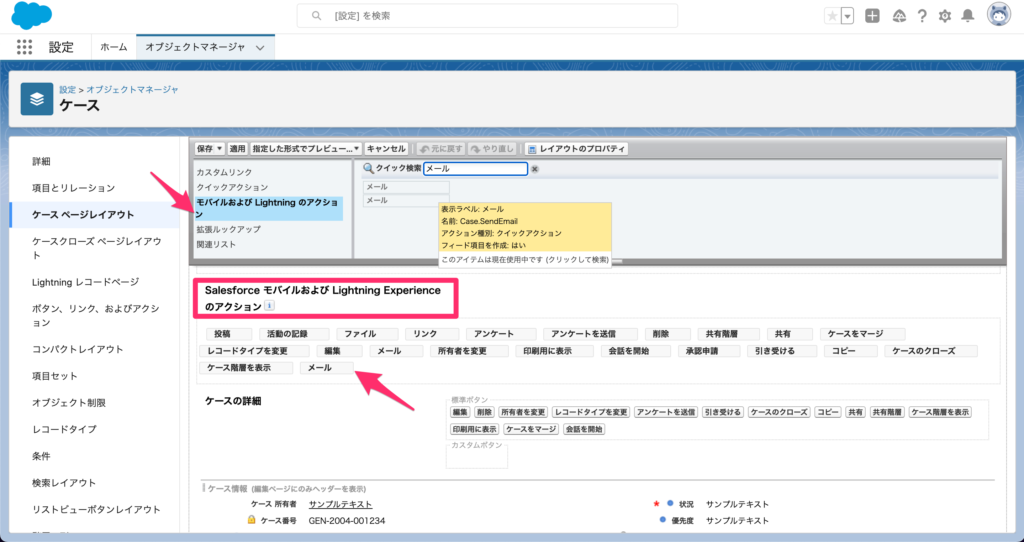Open Lightning レコードページ in the sidebar
The height and width of the screenshot is (542, 1024).
point(86,282)
